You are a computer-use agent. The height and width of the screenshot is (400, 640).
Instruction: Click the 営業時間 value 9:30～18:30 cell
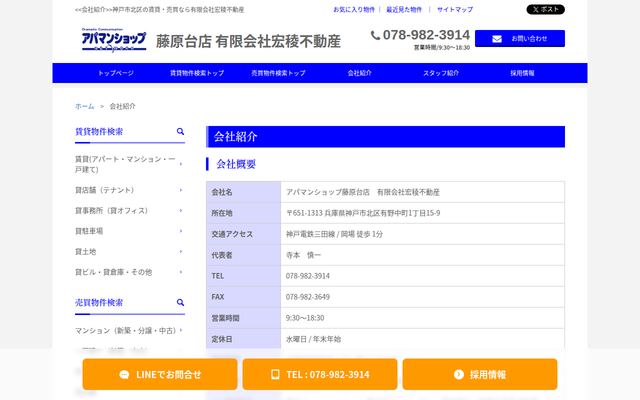click(x=422, y=318)
